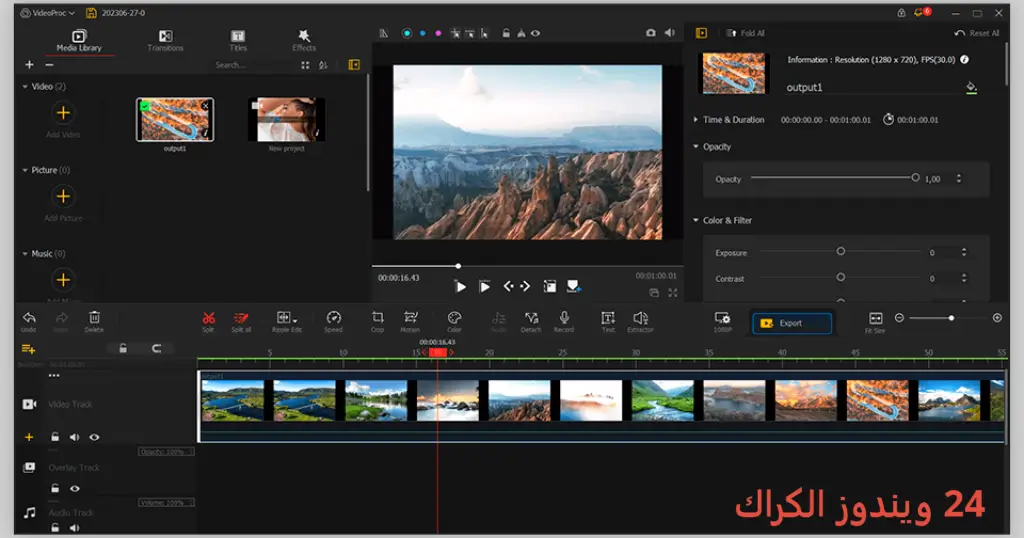
Task: Collapse the Picture (0) section
Action: click(25, 170)
